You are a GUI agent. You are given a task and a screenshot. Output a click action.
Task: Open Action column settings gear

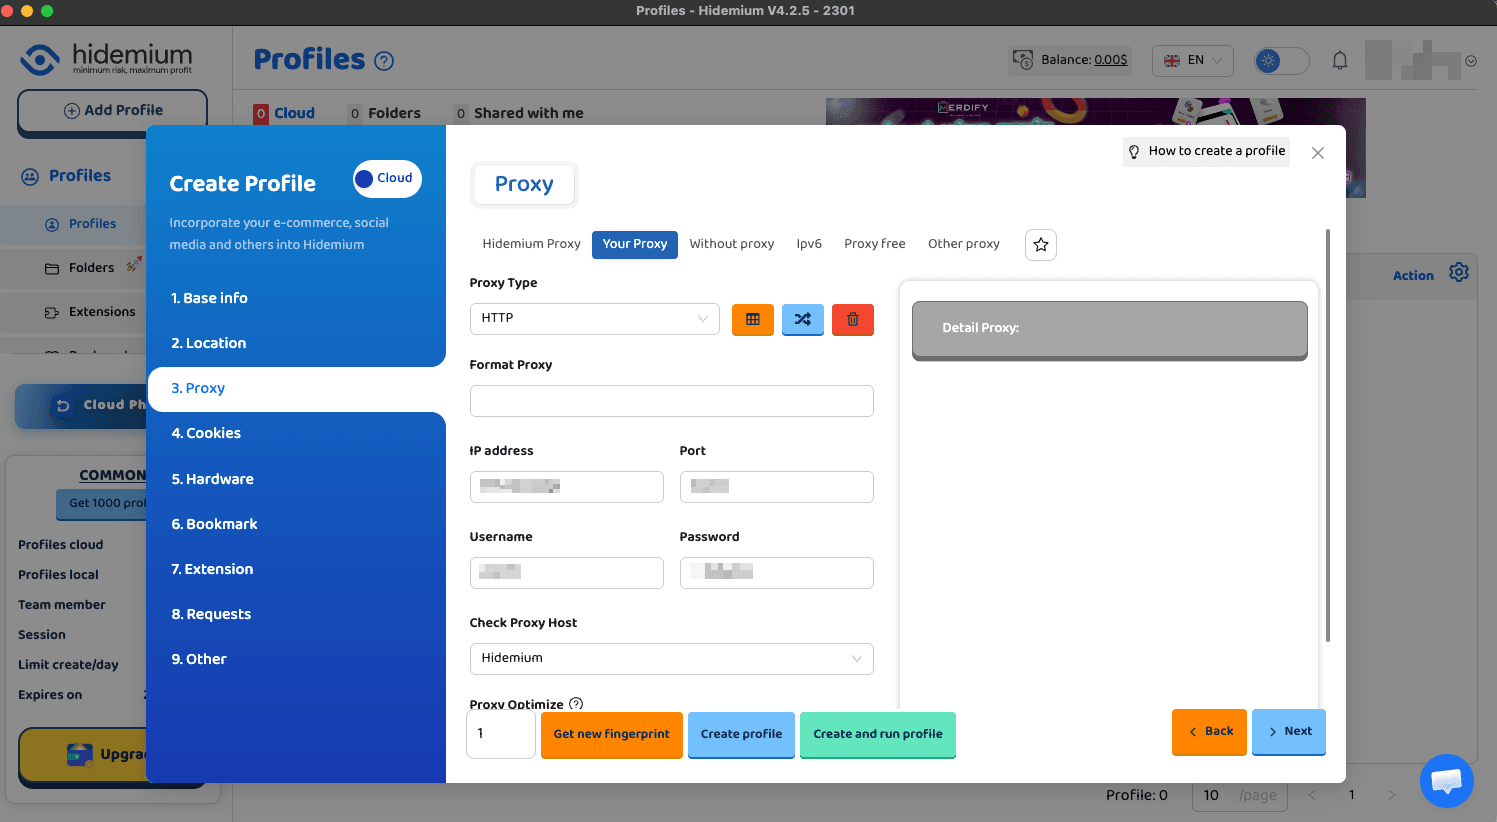1459,271
